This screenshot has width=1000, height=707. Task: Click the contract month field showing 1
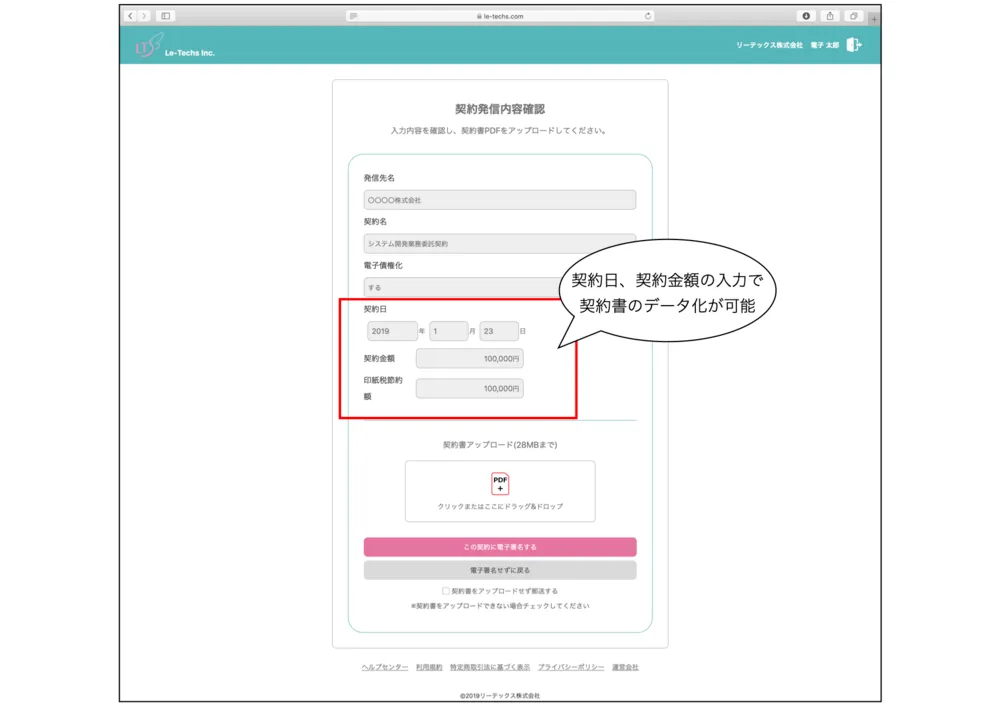pos(448,331)
